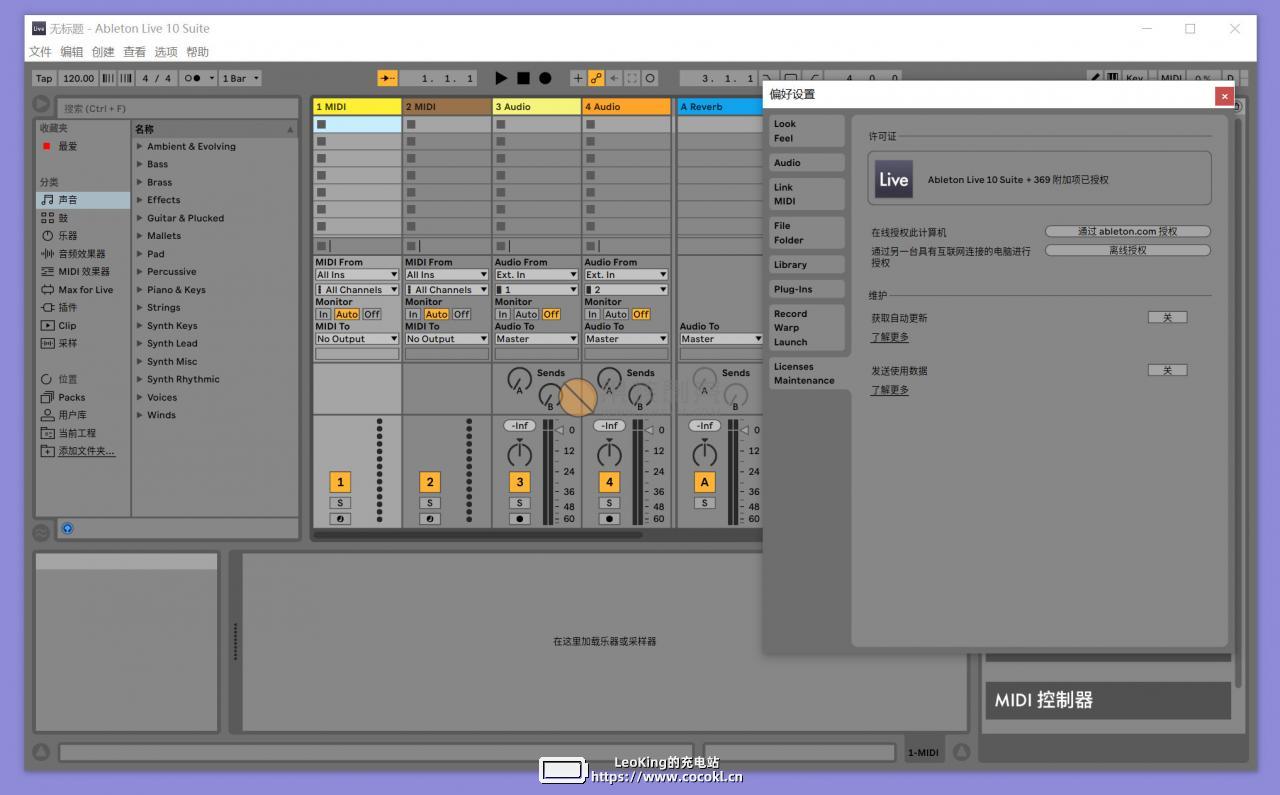Viewport: 1280px width, 795px height.
Task: Select the MIDI 效果器 category
Action: (x=83, y=272)
